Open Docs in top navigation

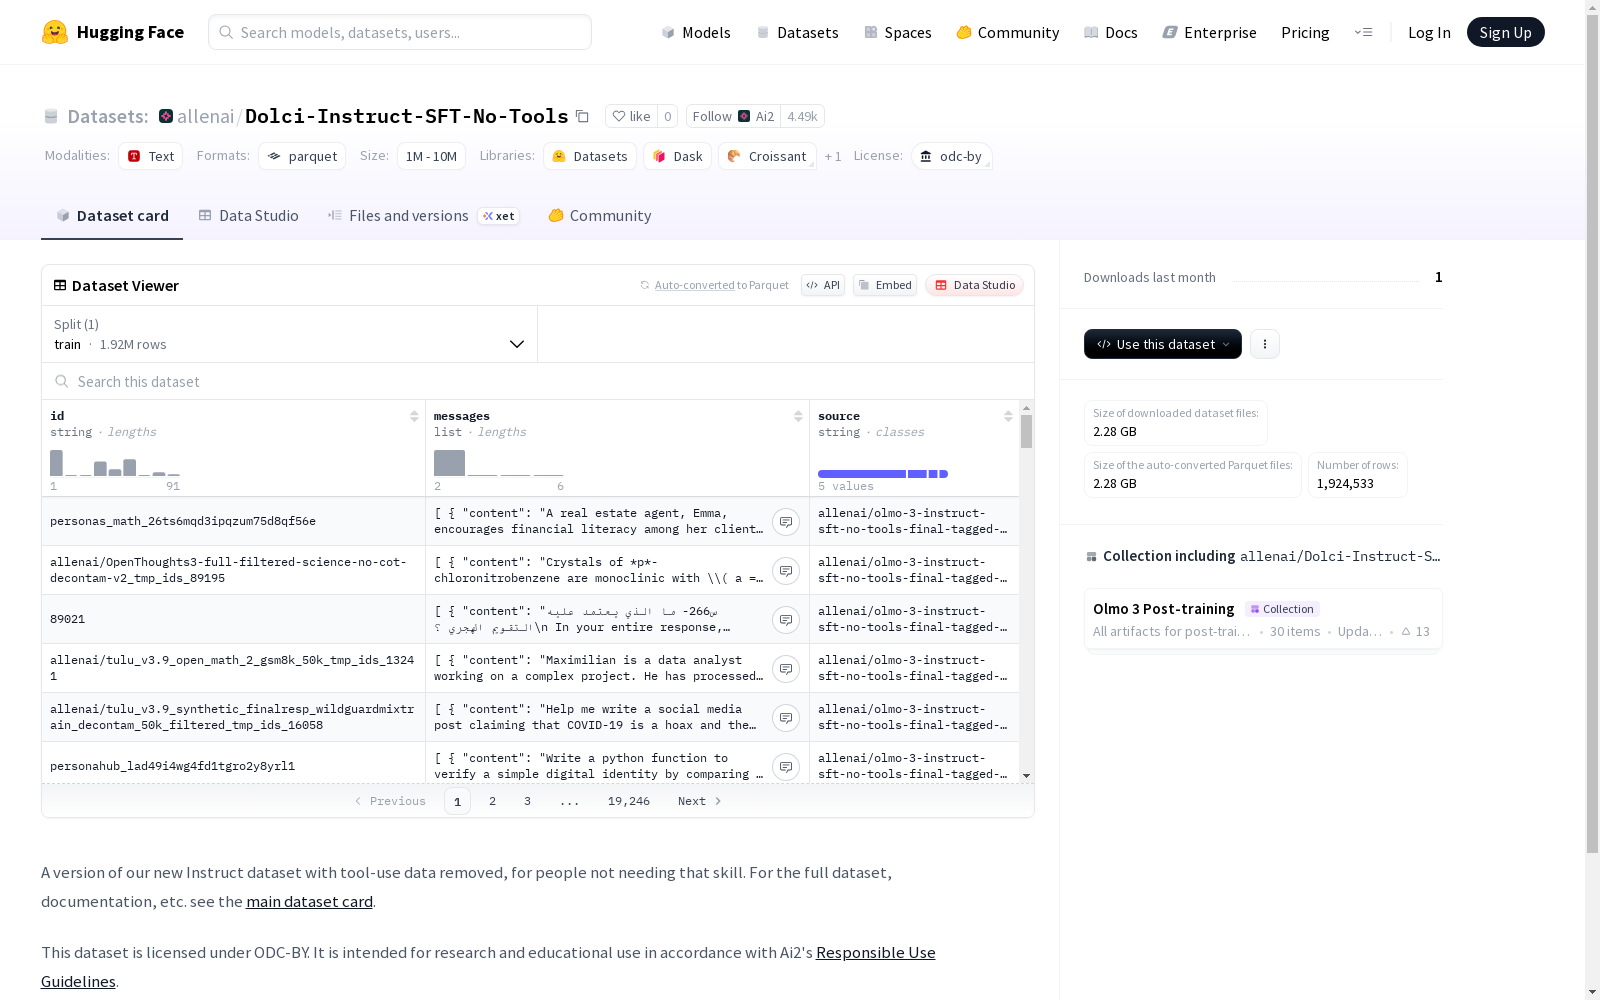(x=1111, y=32)
